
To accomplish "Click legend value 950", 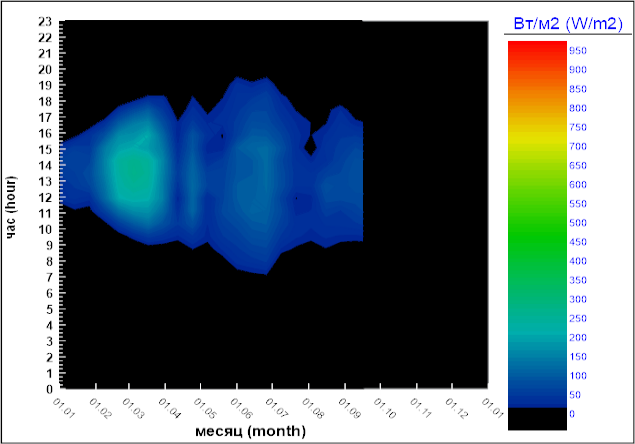I will click(578, 51).
